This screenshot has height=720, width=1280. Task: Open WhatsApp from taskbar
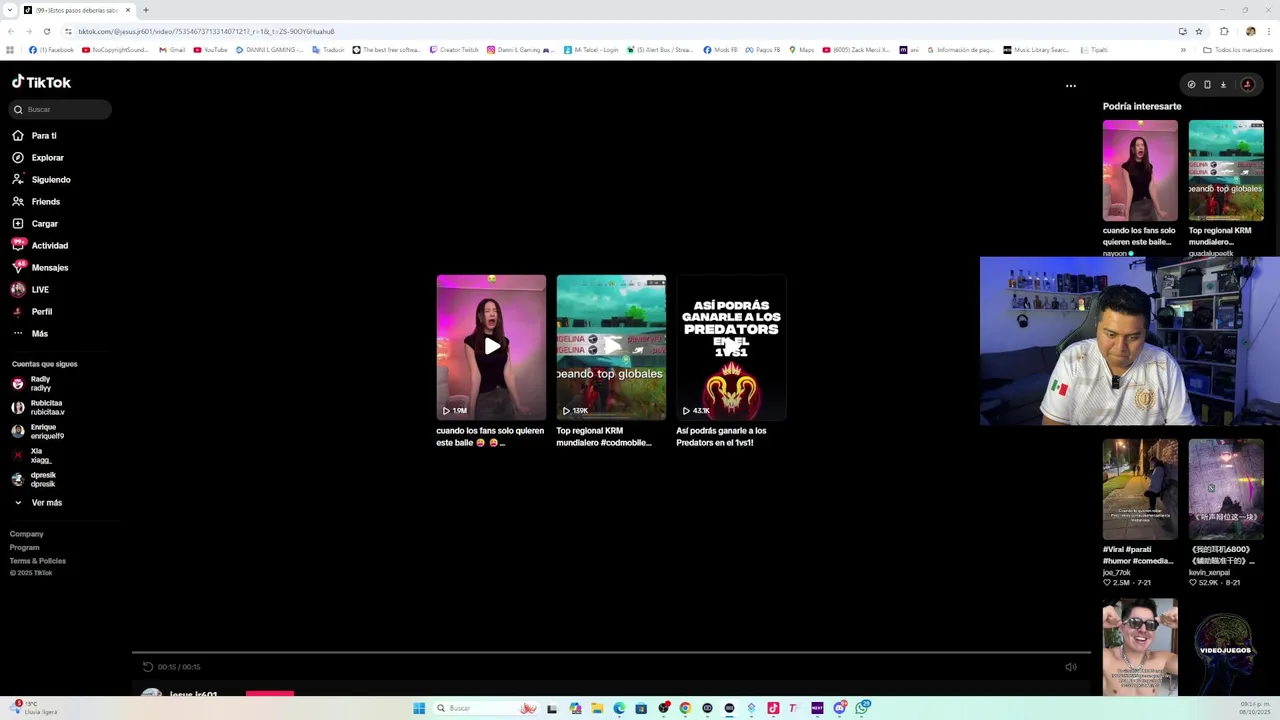(x=862, y=708)
